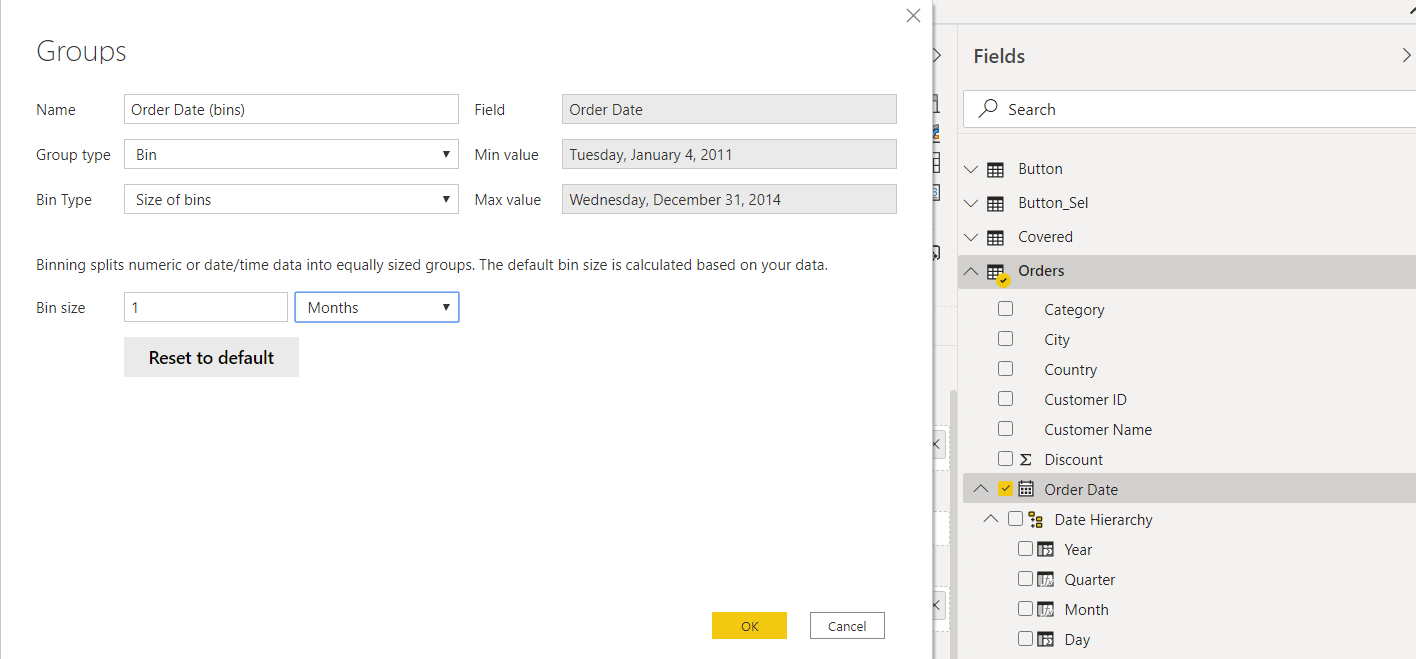Click the Order Date calendar icon
This screenshot has height=659, width=1416.
[1026, 489]
